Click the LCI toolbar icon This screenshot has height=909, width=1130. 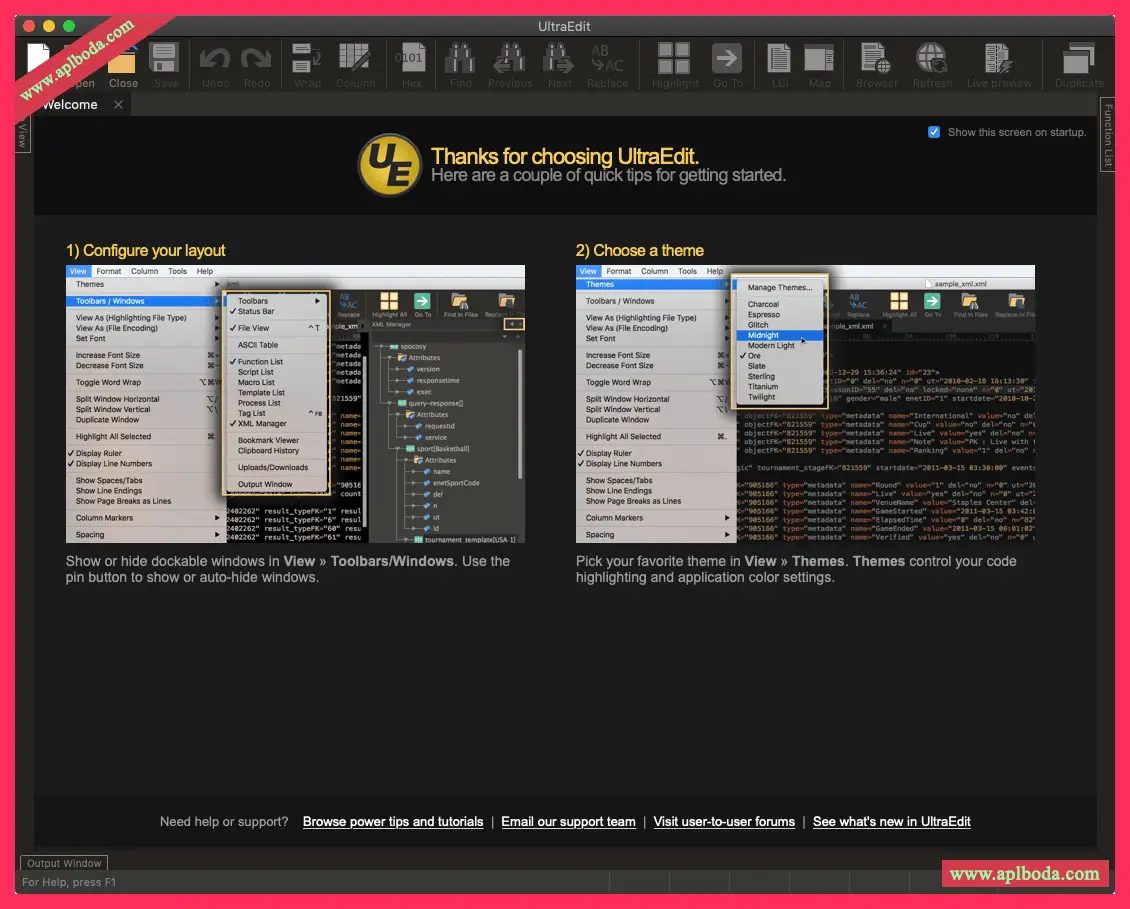[x=780, y=65]
